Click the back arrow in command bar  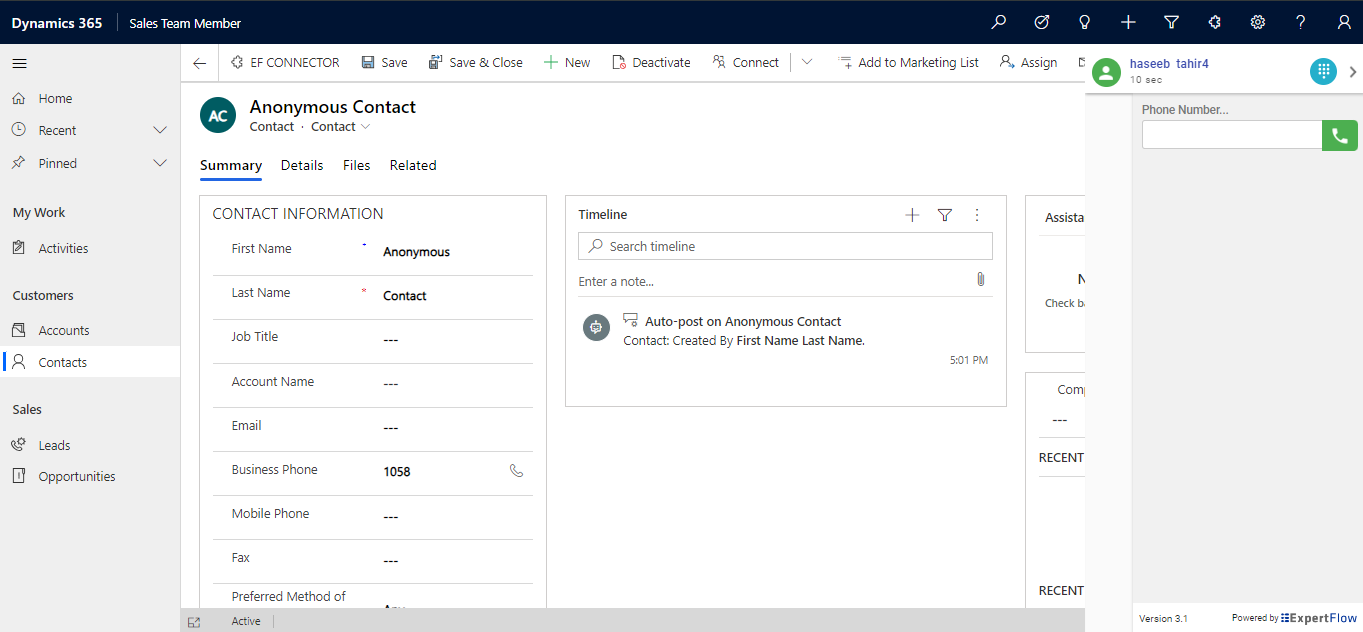click(x=200, y=63)
